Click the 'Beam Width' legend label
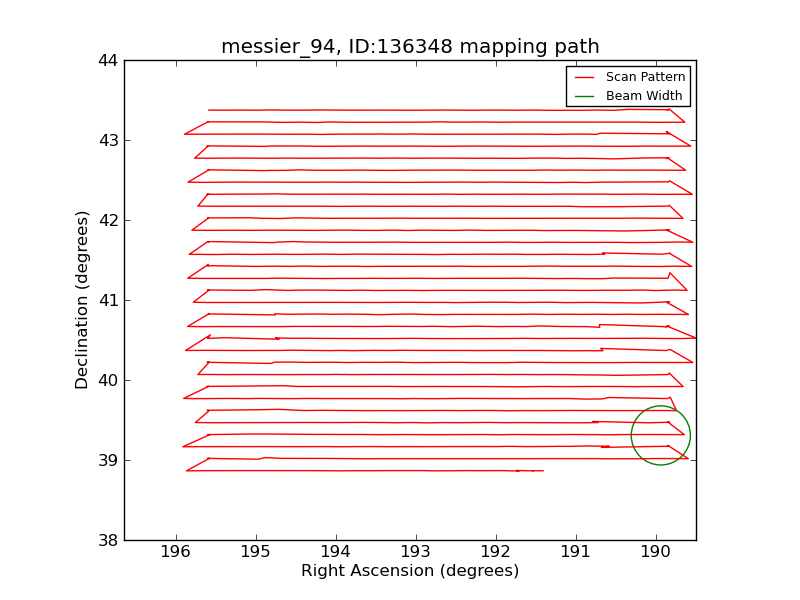Screen dimensions: 800x600 (644, 95)
